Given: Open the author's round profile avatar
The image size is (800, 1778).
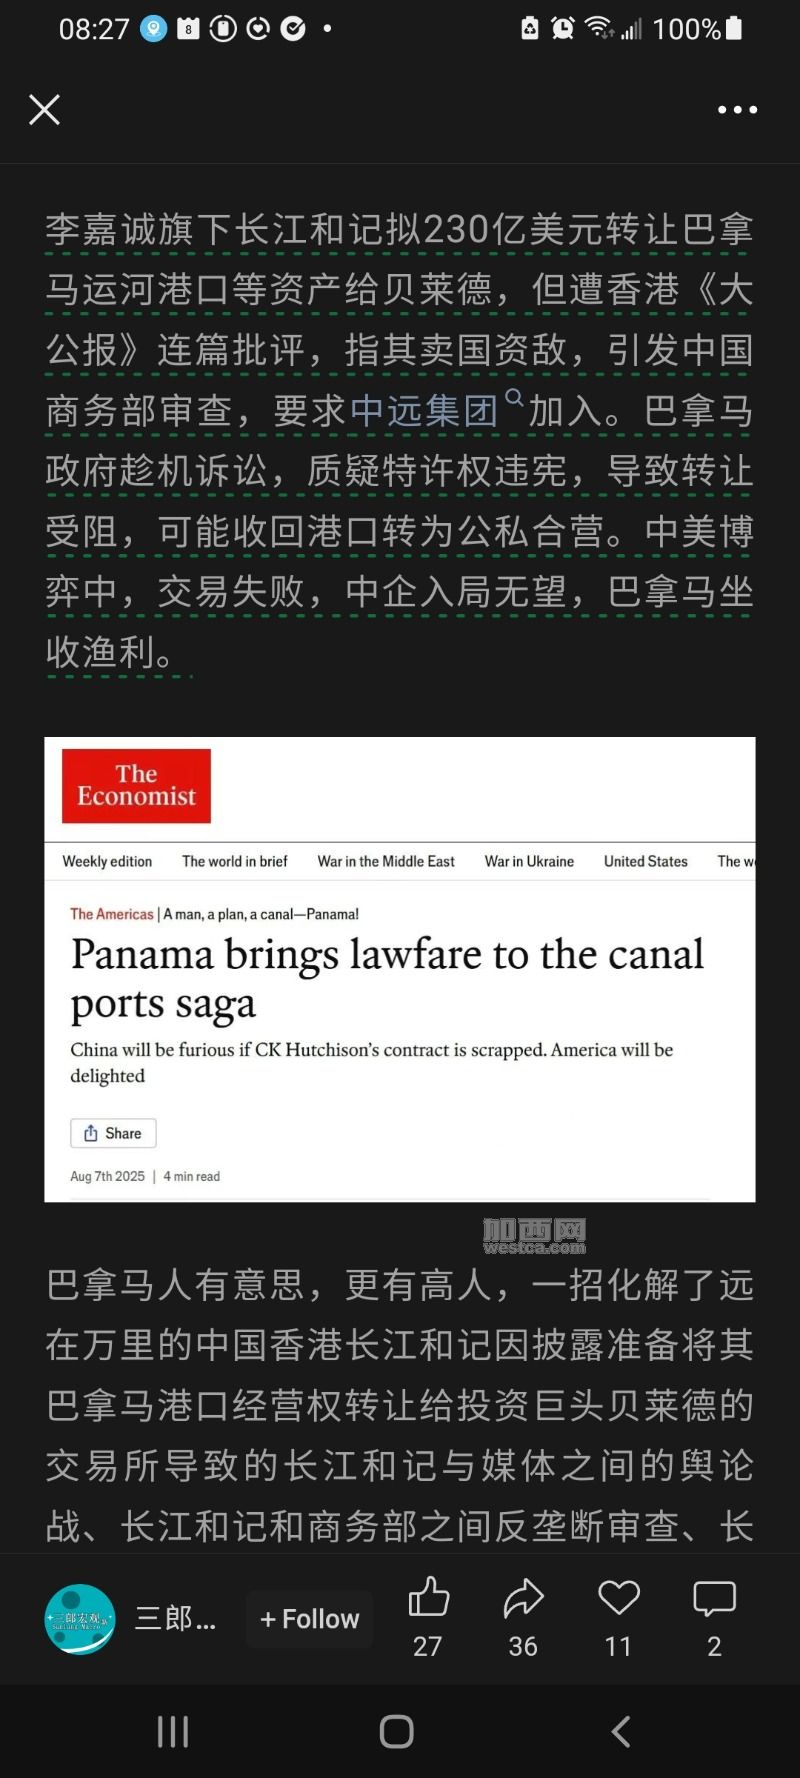Looking at the screenshot, I should pyautogui.click(x=80, y=1619).
